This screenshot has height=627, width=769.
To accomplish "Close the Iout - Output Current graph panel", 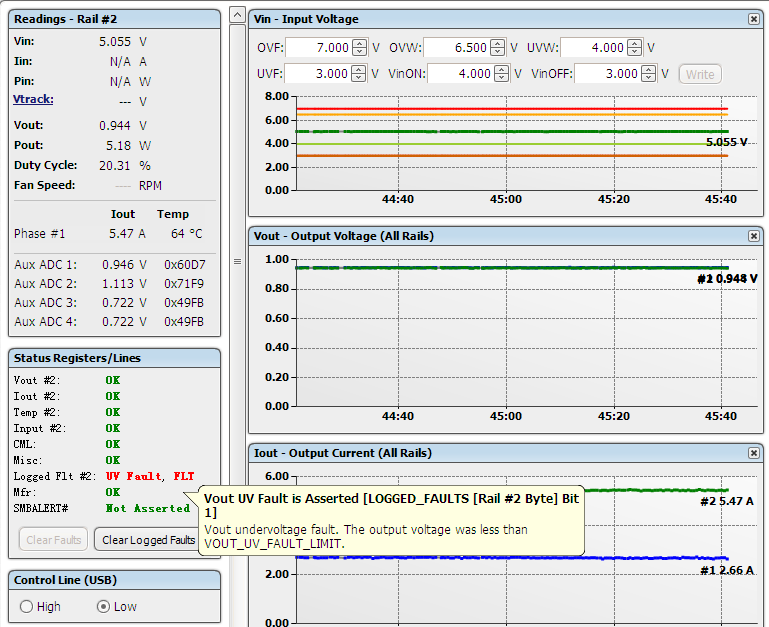I will pos(753,453).
